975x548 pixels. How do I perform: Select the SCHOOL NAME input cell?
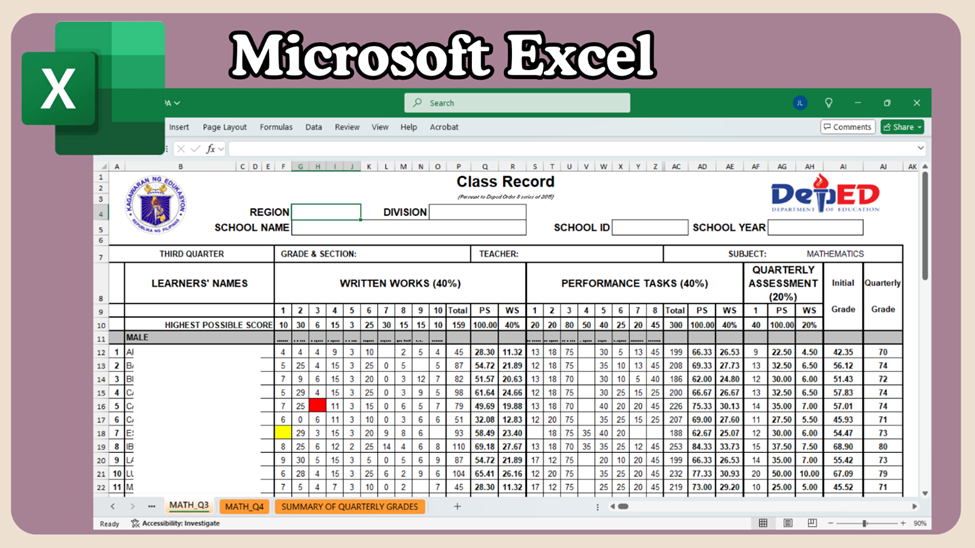[409, 228]
